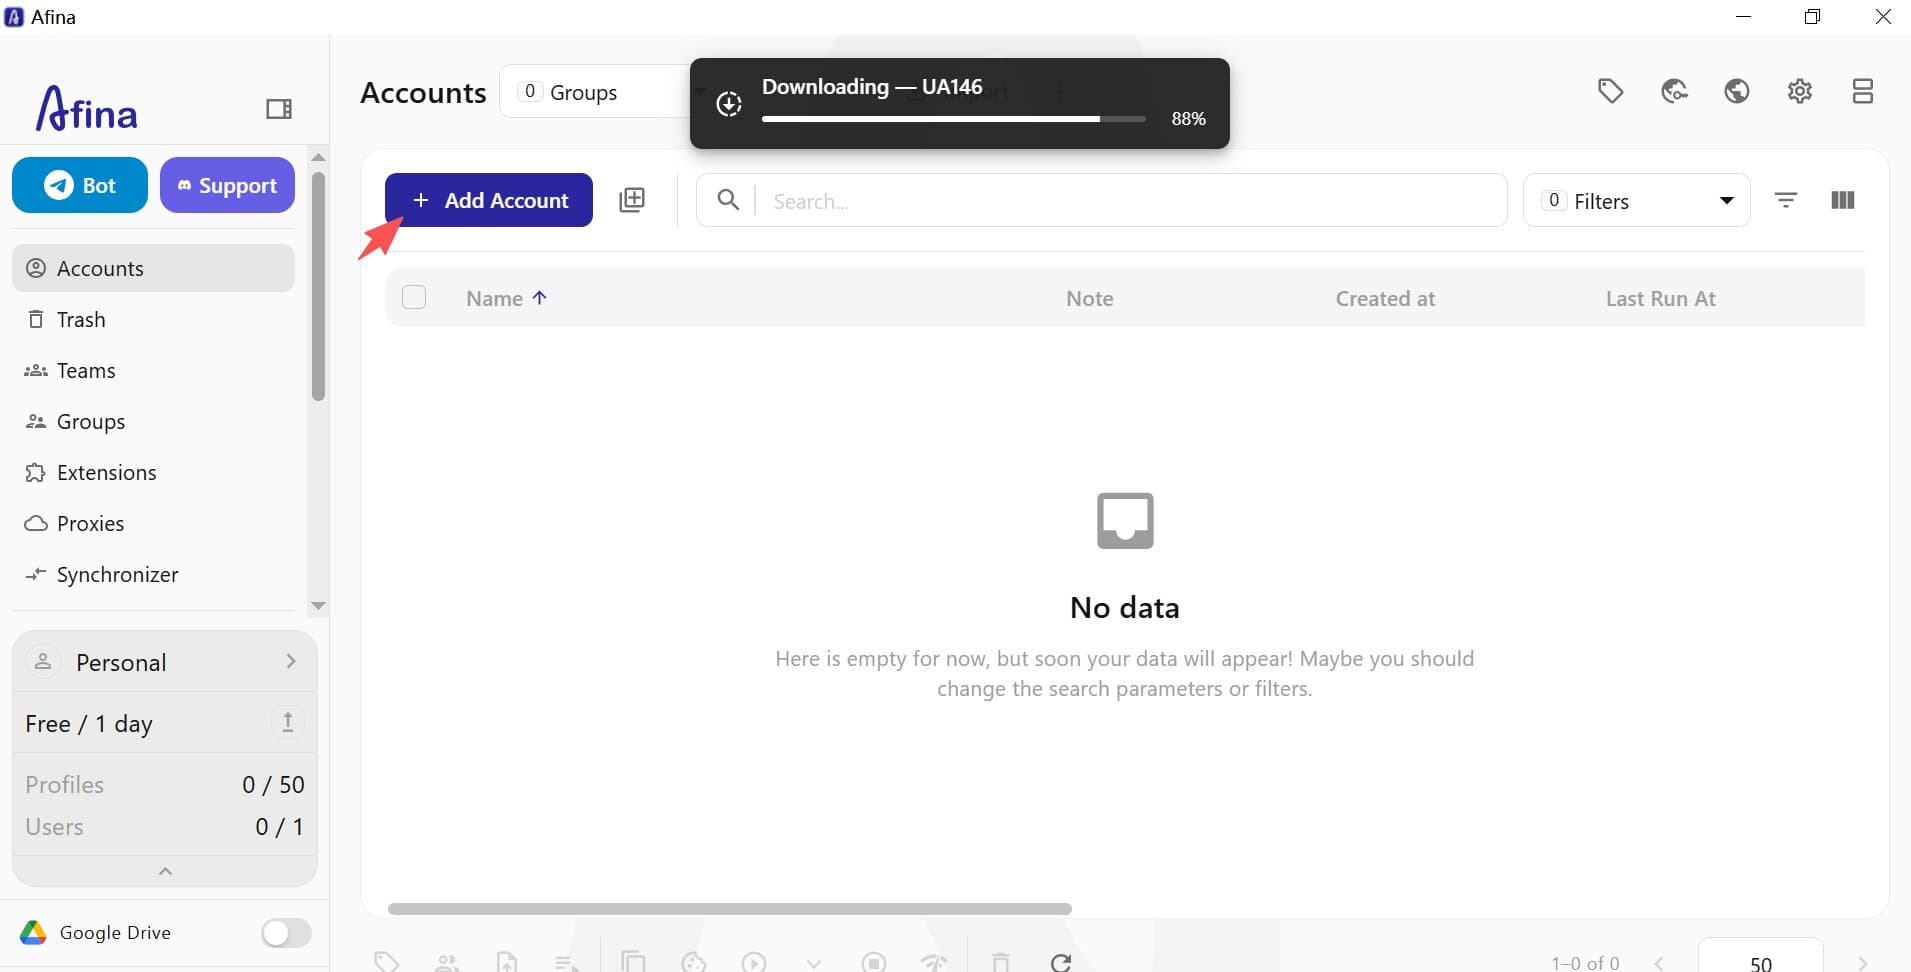Click the download progress bar at 88%
Viewport: 1911px width, 972px height.
coord(954,119)
